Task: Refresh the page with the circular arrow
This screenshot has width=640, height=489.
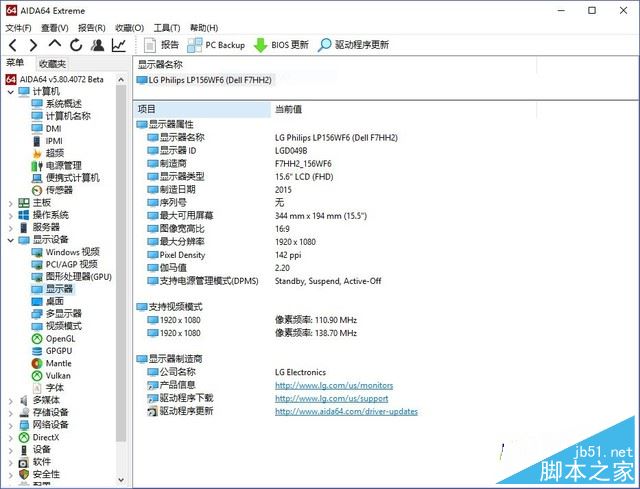Action: click(76, 45)
